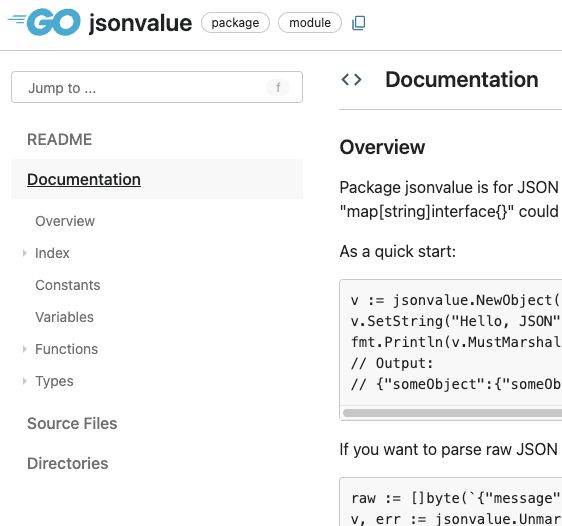Viewport: 562px width, 526px height.
Task: Jump to Constants section
Action: (x=68, y=285)
